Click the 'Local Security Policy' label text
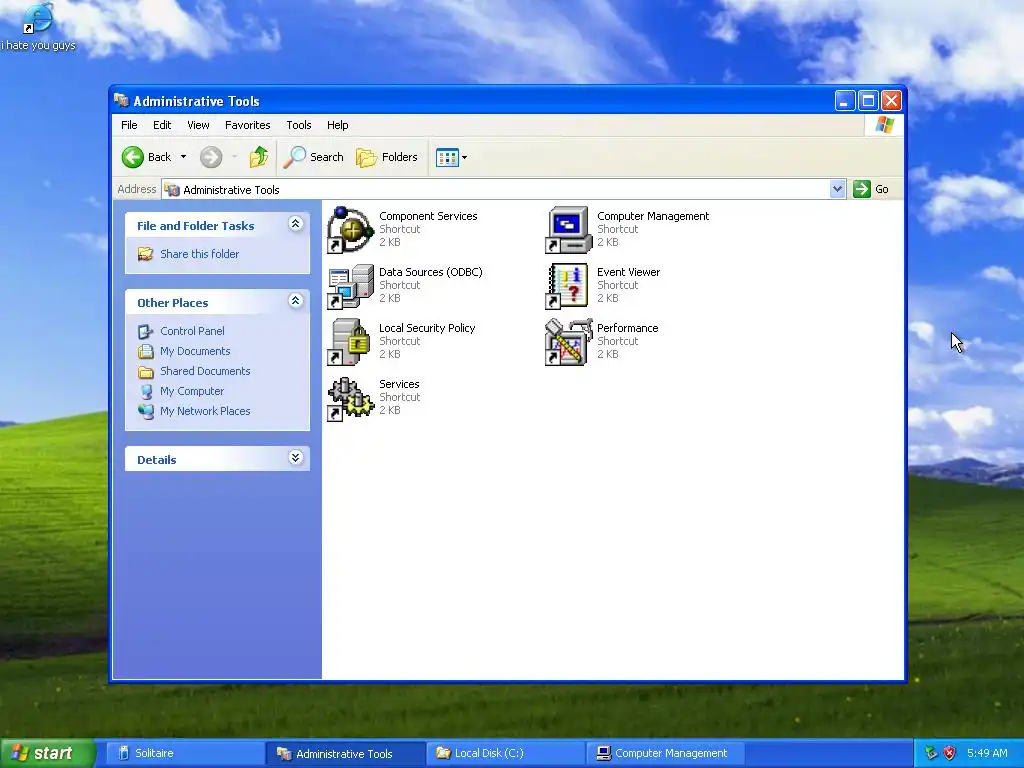Image resolution: width=1024 pixels, height=768 pixels. click(427, 328)
